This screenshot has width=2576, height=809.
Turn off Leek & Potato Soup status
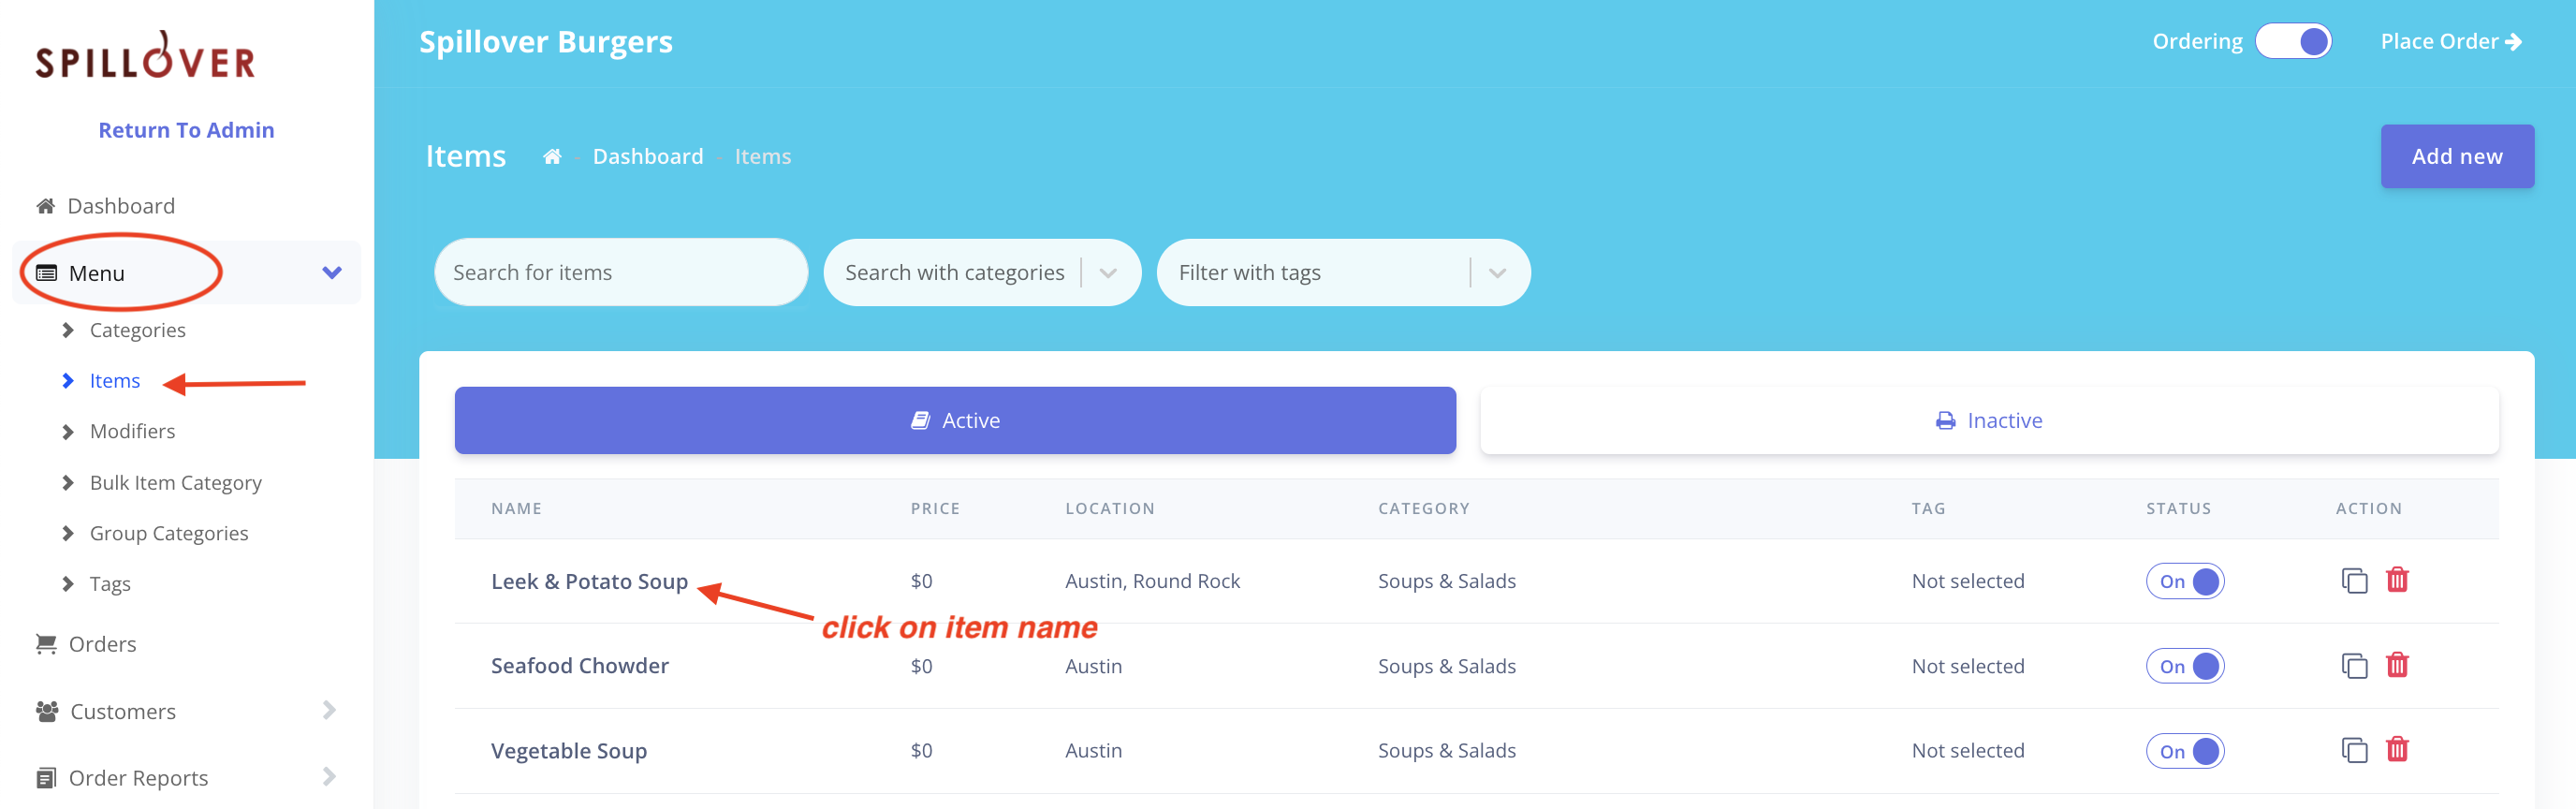pos(2185,581)
